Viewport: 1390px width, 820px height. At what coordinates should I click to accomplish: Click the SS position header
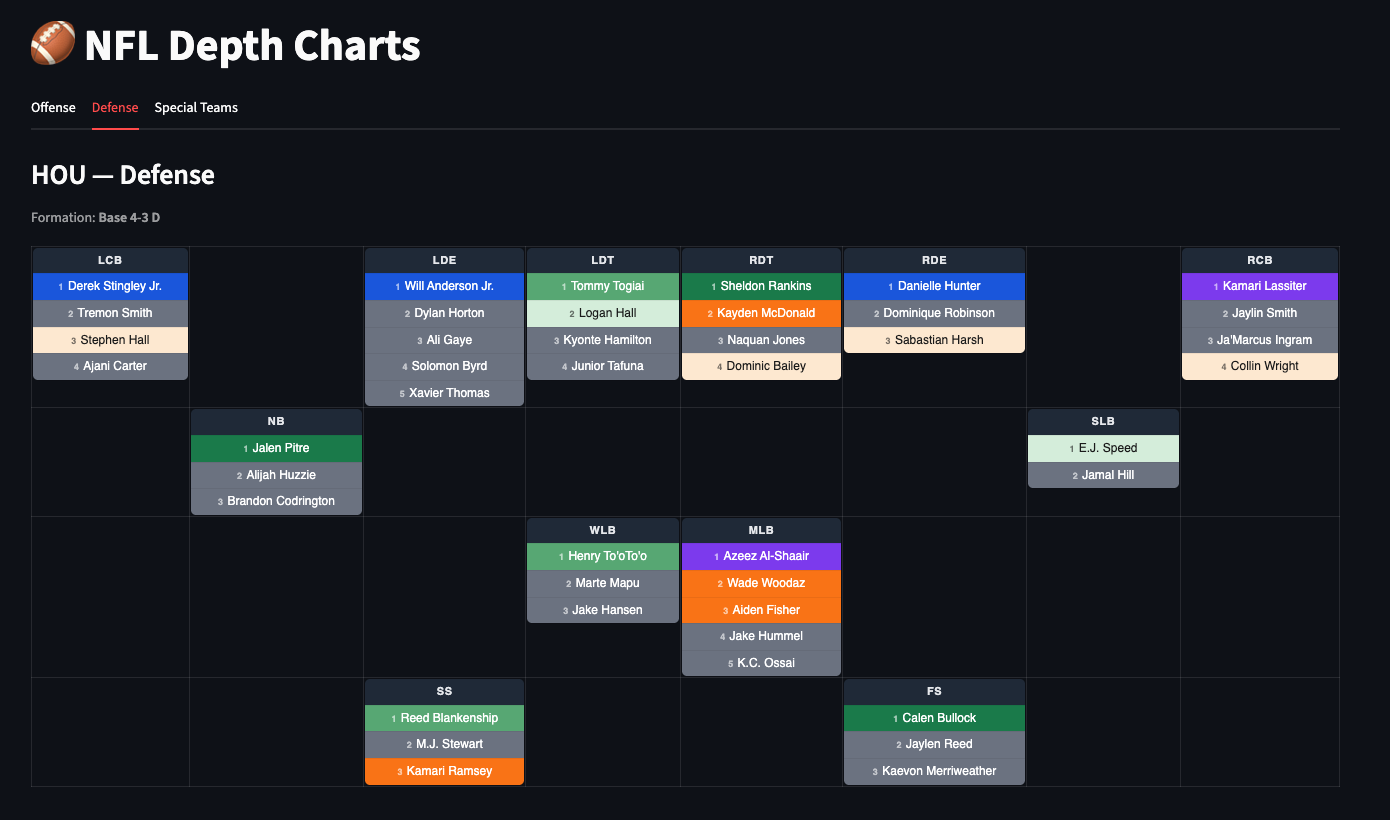444,691
